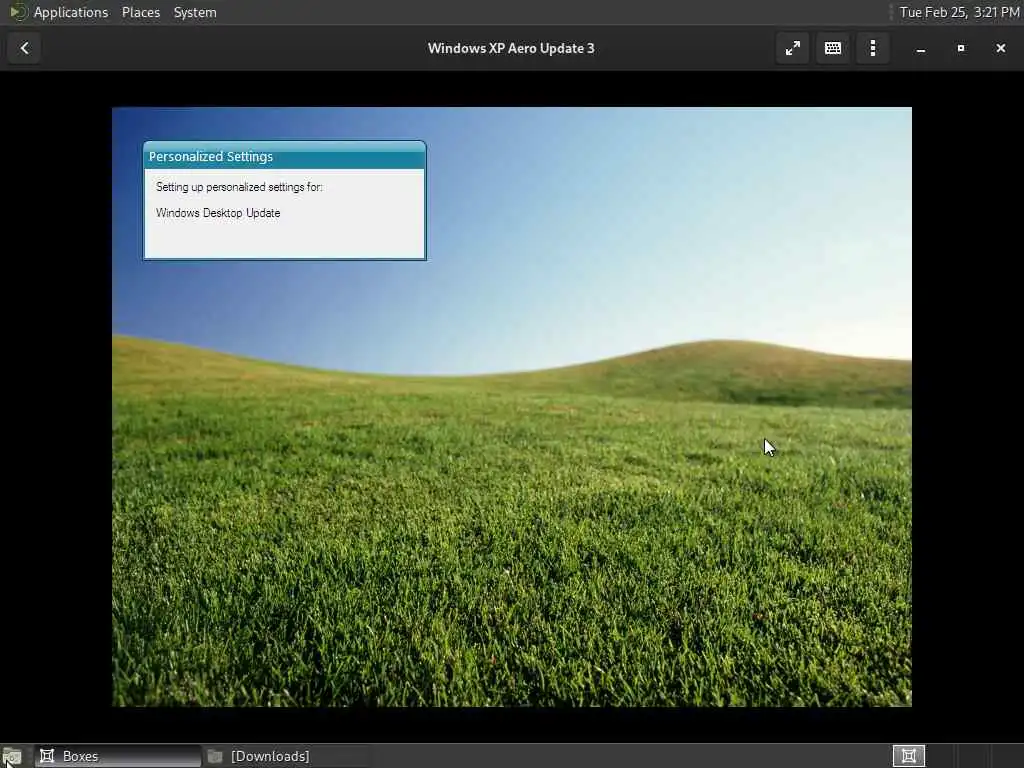Minimize the Boxes window
The height and width of the screenshot is (768, 1024).
point(921,48)
